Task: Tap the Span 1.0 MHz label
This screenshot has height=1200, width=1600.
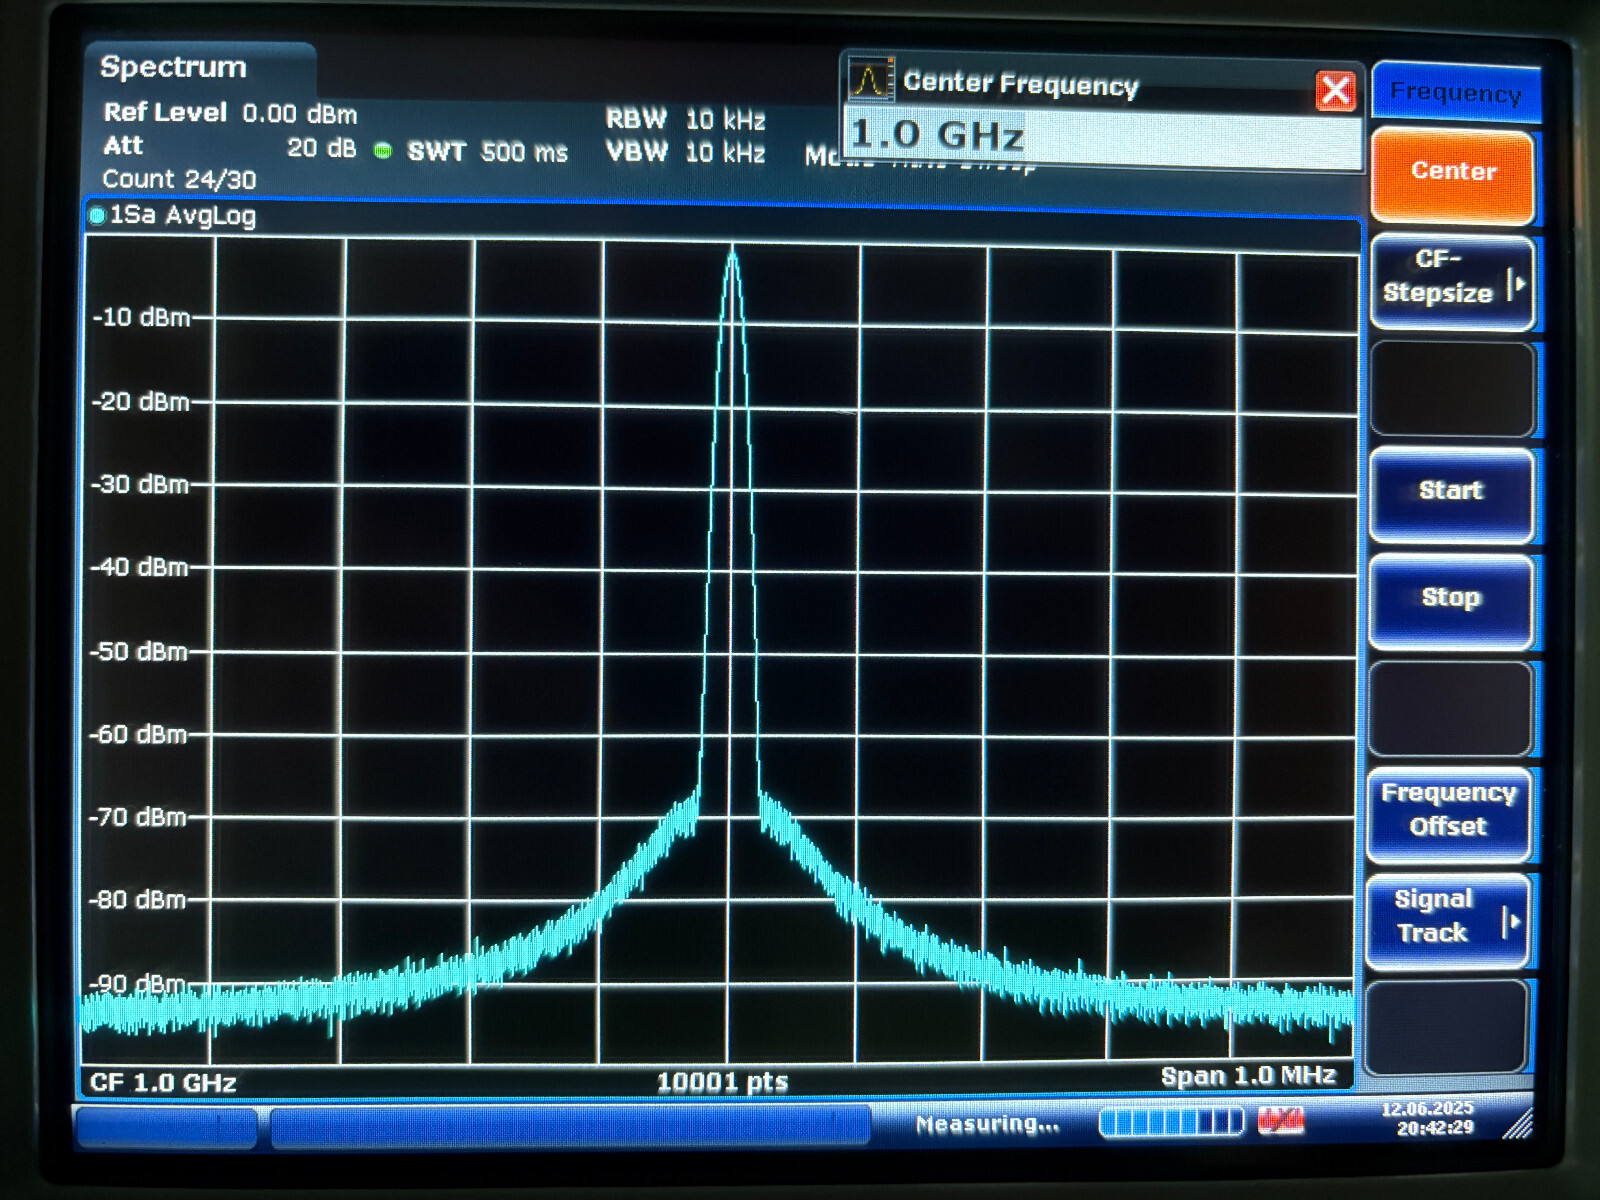Action: 1247,1076
